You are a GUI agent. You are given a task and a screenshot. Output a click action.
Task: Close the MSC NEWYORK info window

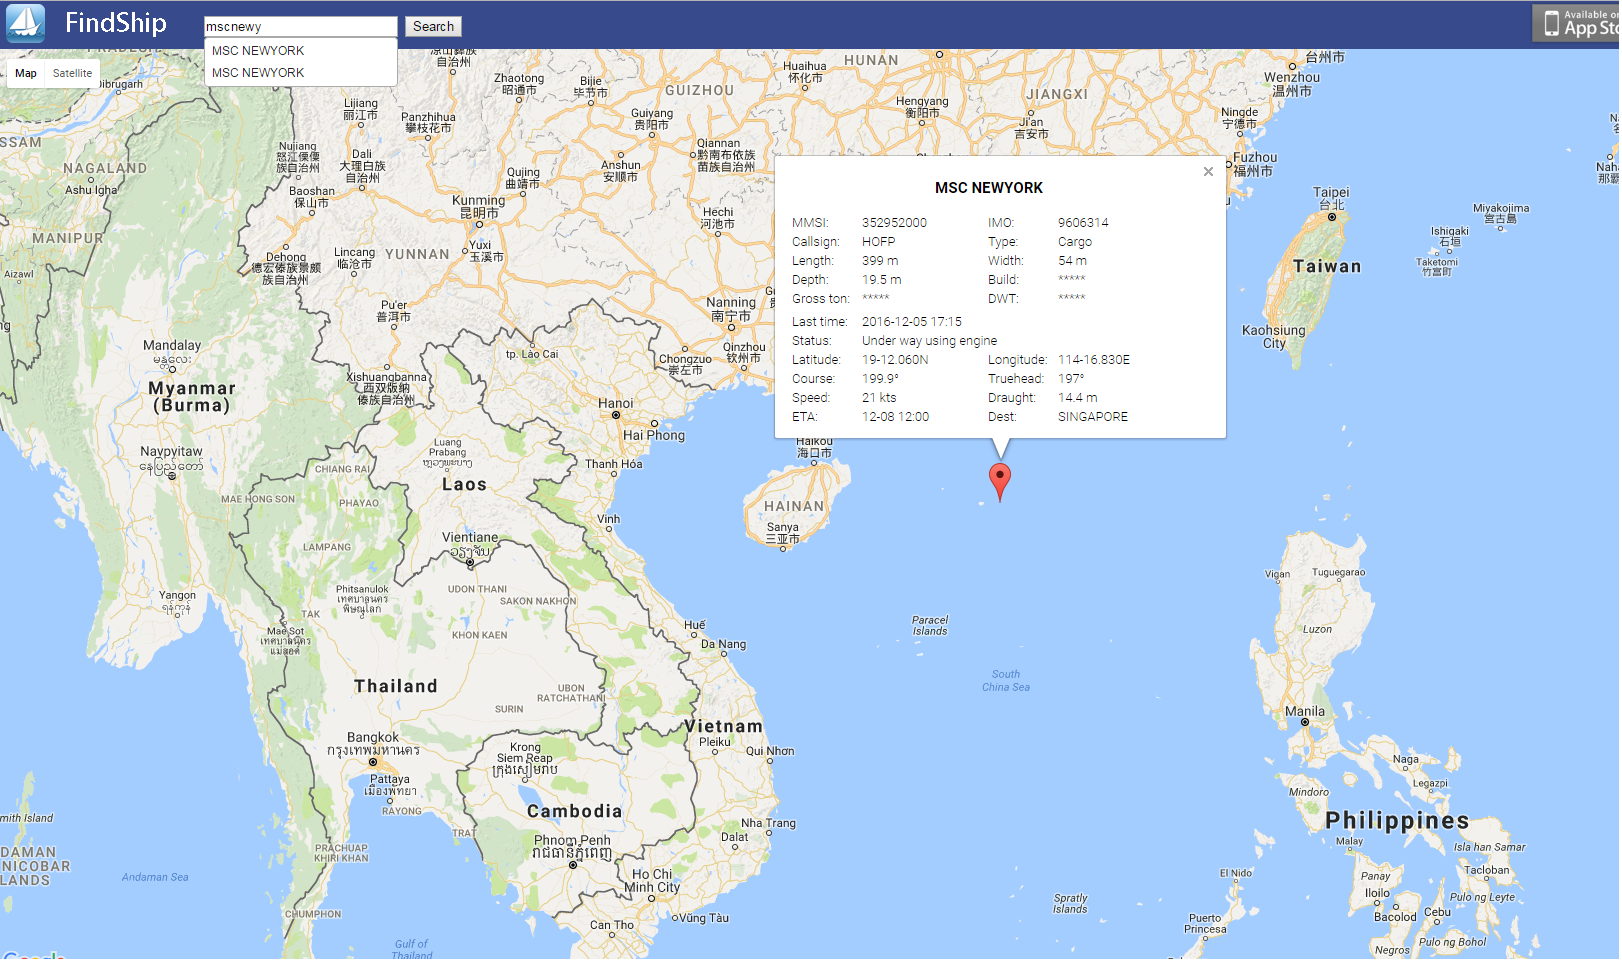point(1208,172)
